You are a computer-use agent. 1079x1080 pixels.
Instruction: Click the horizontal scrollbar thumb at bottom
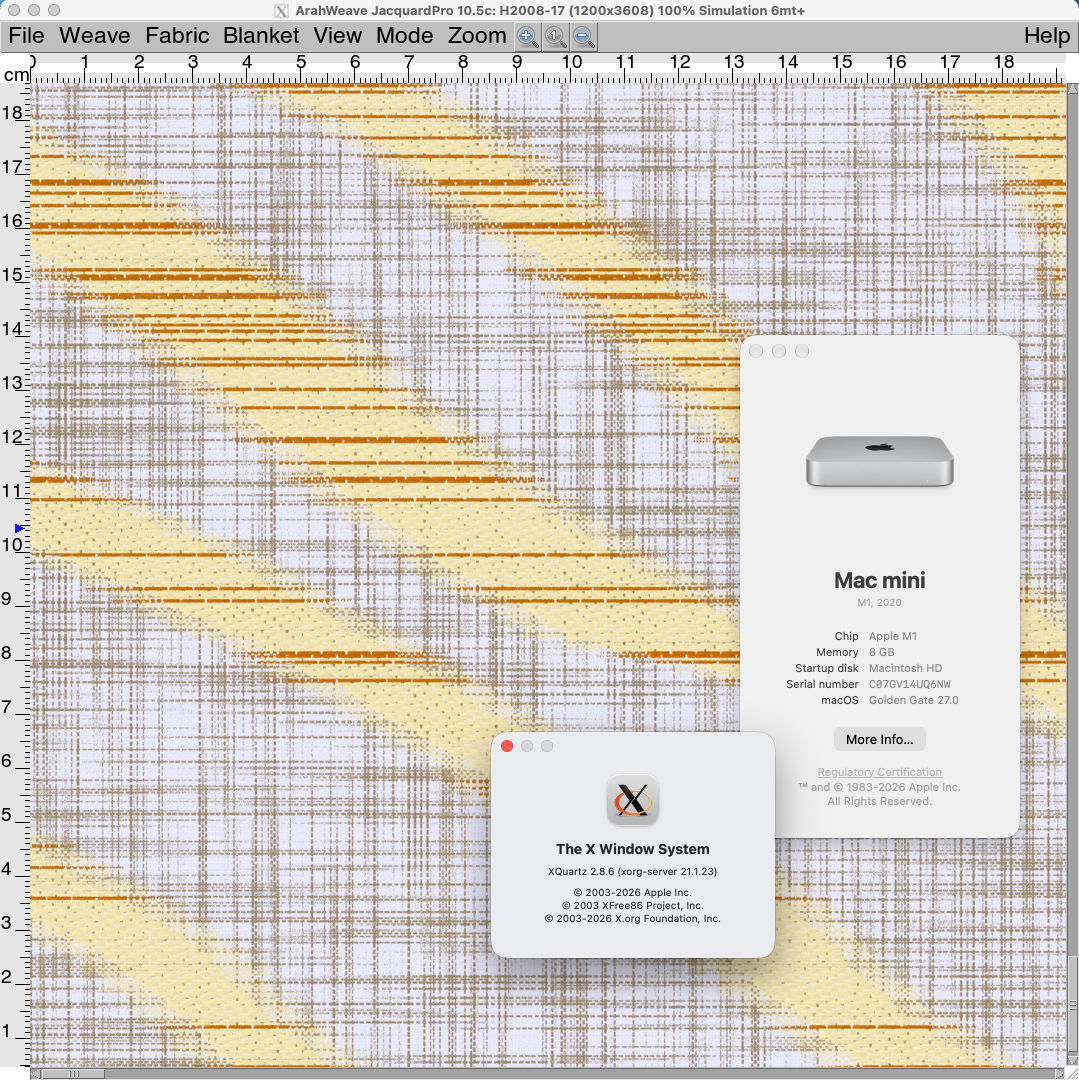point(73,1074)
